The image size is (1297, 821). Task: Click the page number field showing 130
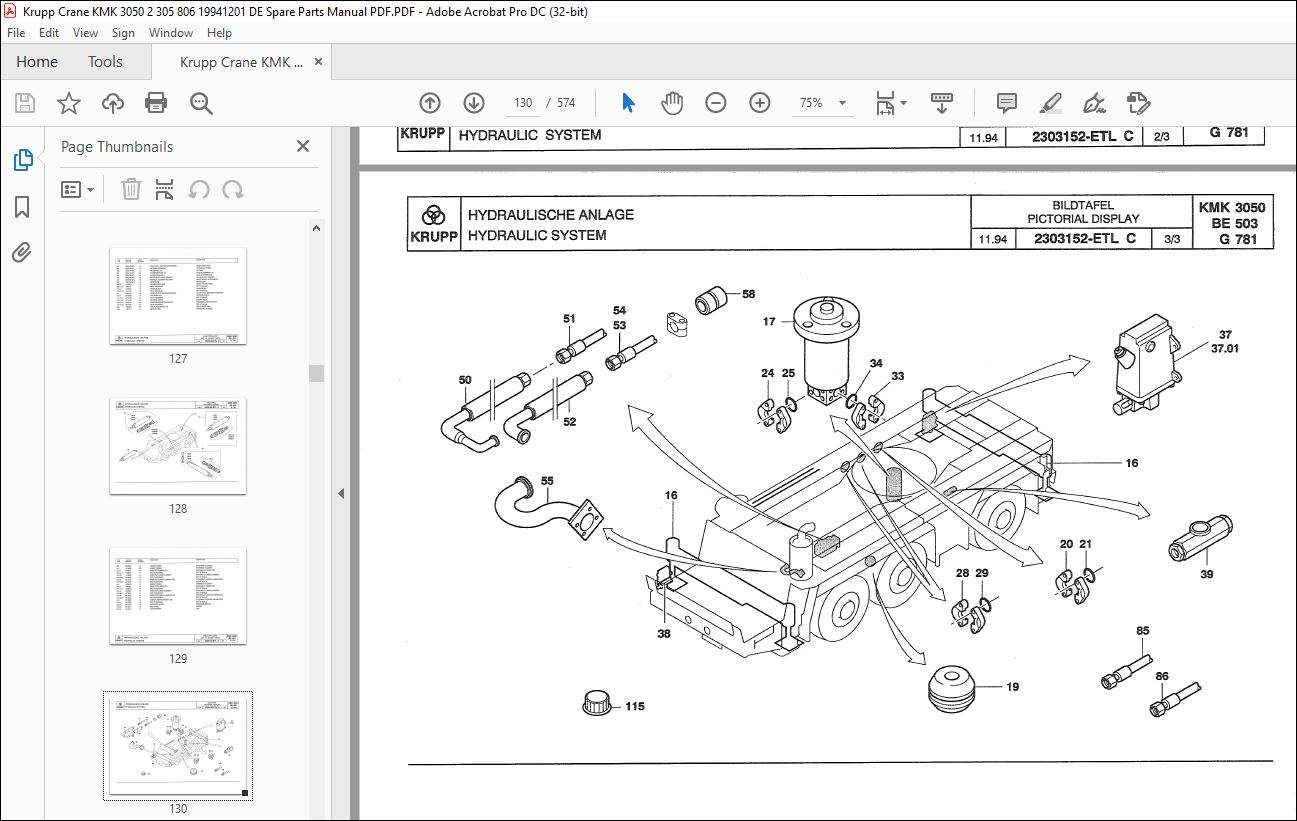tap(522, 103)
